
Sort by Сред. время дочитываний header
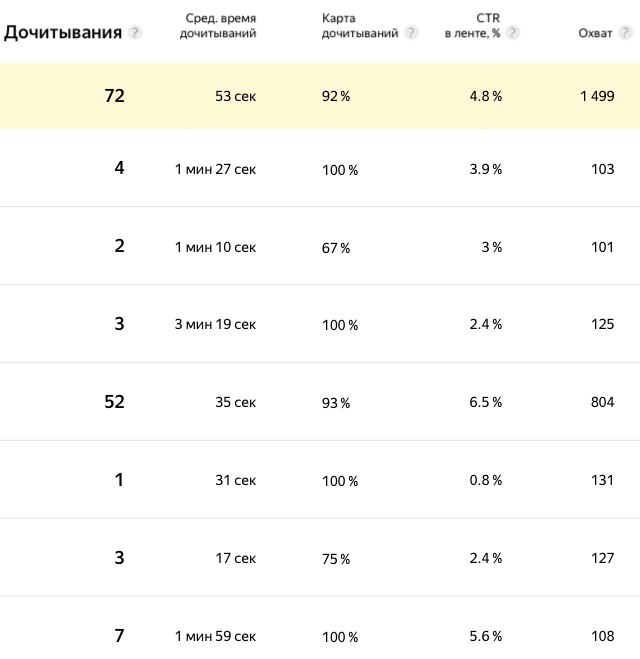[x=218, y=26]
